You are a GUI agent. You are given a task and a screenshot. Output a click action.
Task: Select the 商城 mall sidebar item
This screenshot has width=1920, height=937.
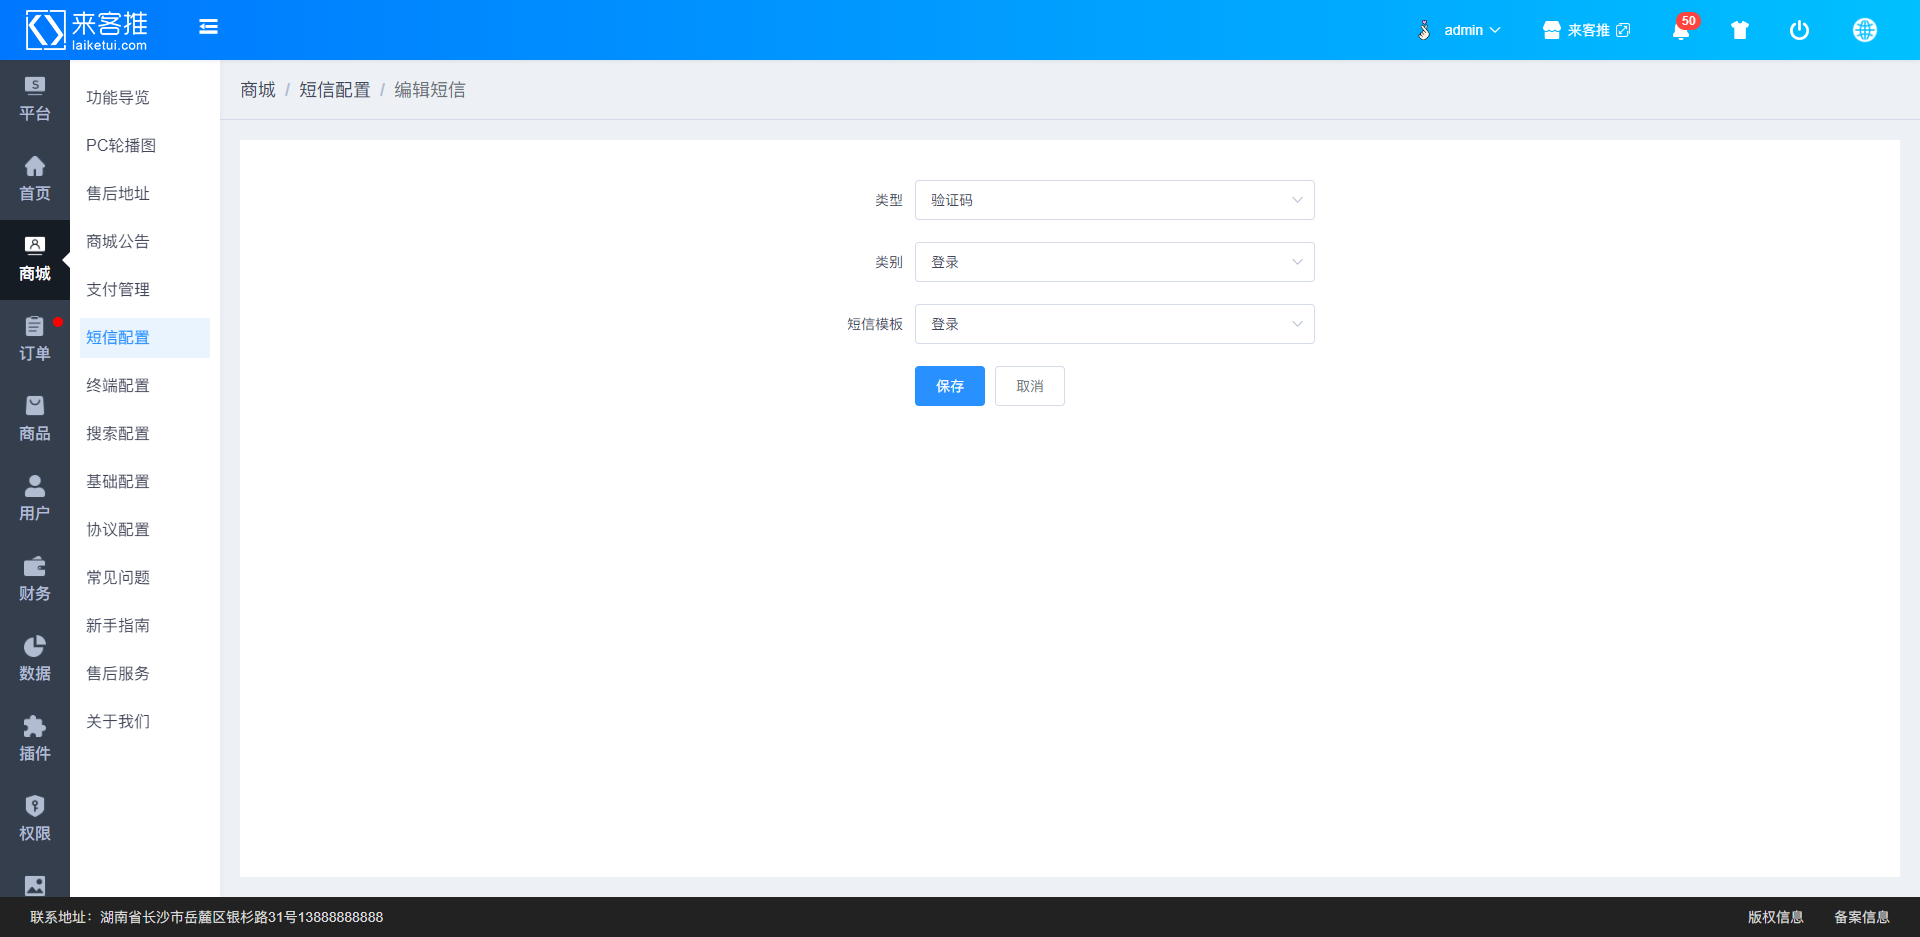(x=35, y=259)
